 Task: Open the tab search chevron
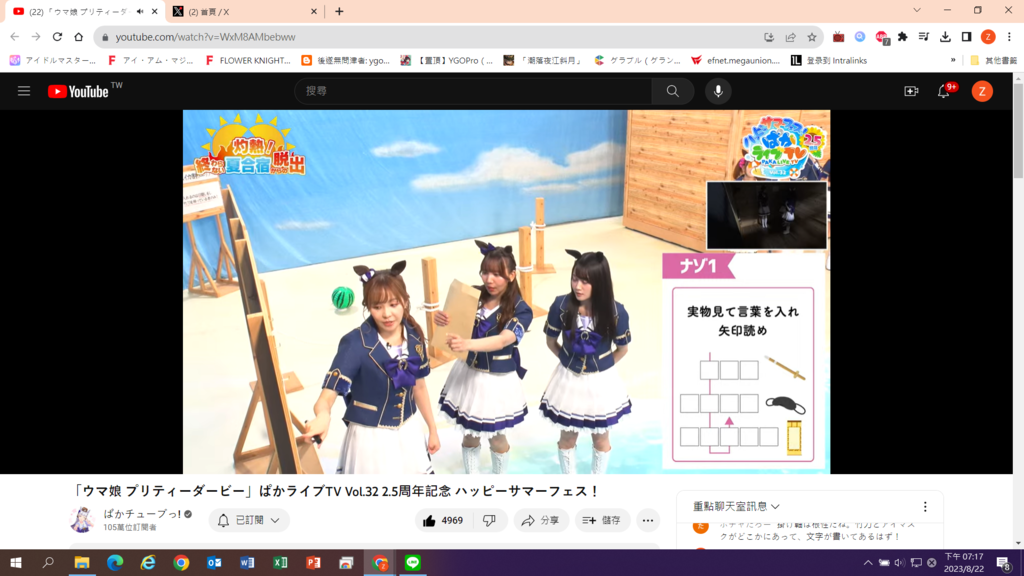point(917,10)
